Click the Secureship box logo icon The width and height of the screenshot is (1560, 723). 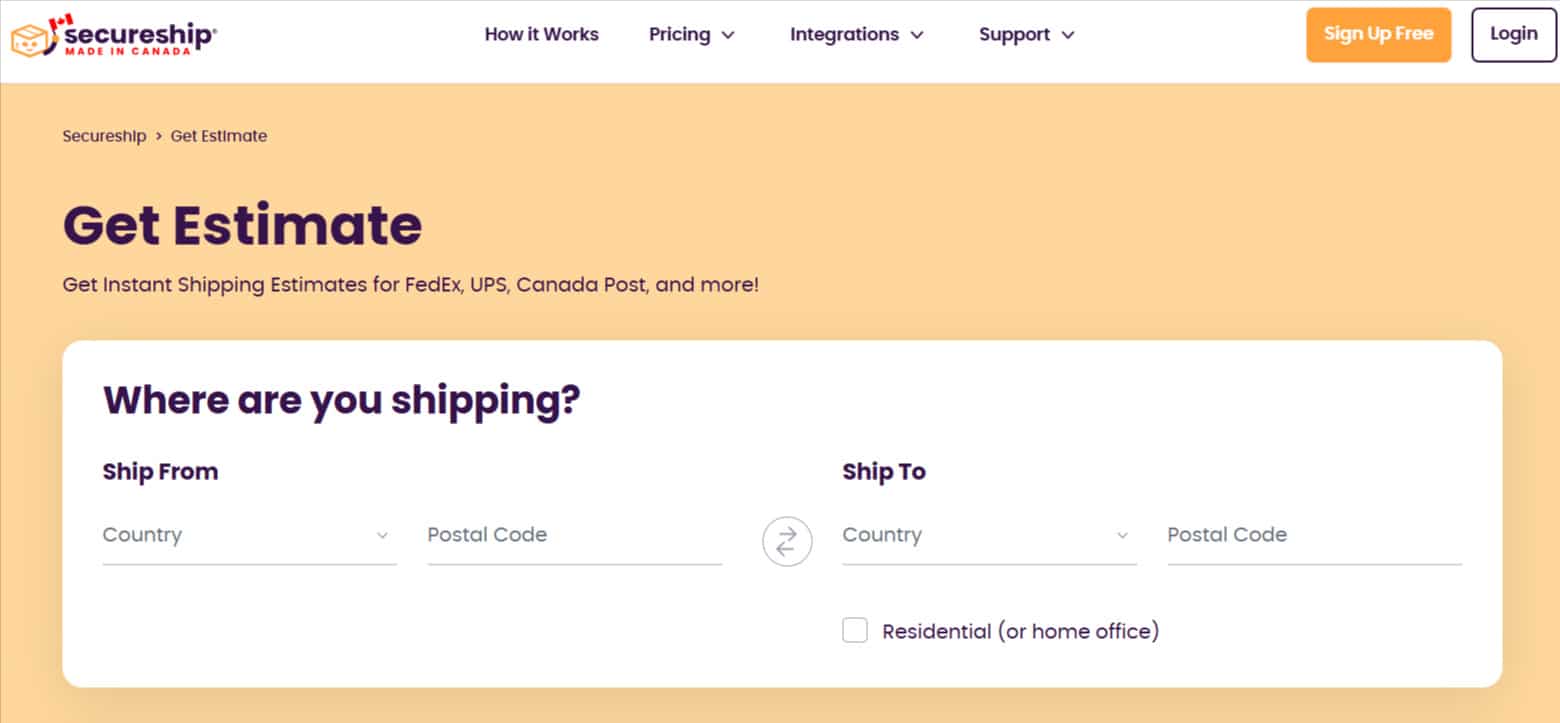(30, 38)
